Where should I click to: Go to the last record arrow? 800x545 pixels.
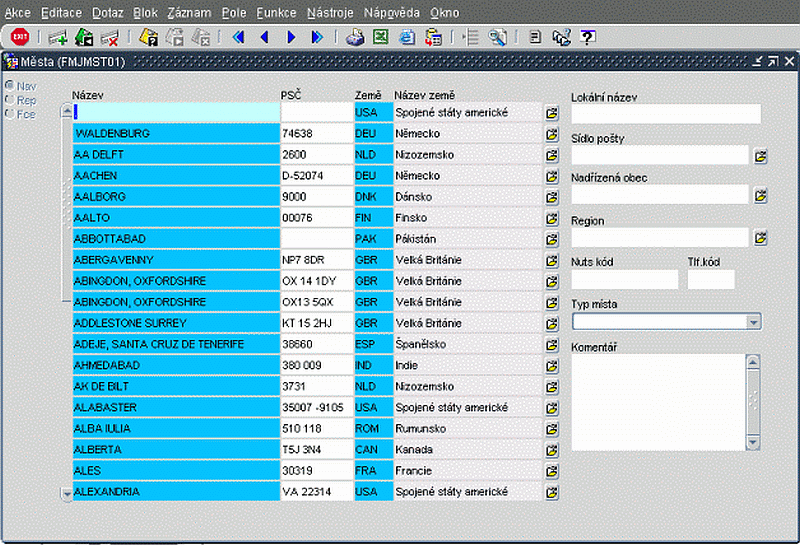(x=317, y=37)
